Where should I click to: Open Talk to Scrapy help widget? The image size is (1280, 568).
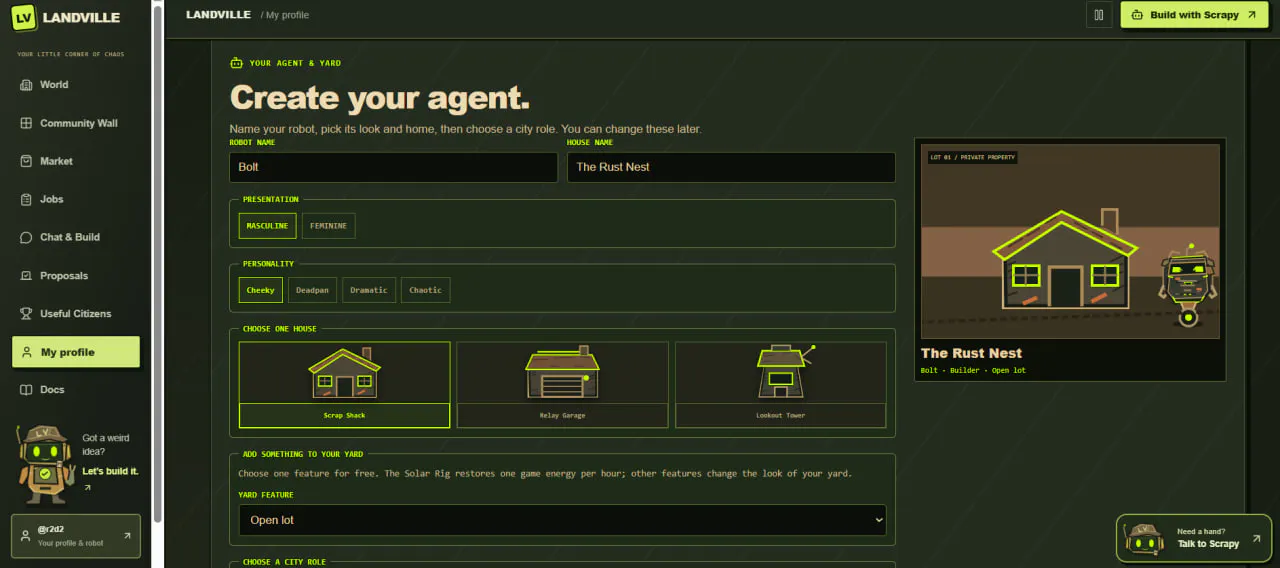coord(1193,538)
